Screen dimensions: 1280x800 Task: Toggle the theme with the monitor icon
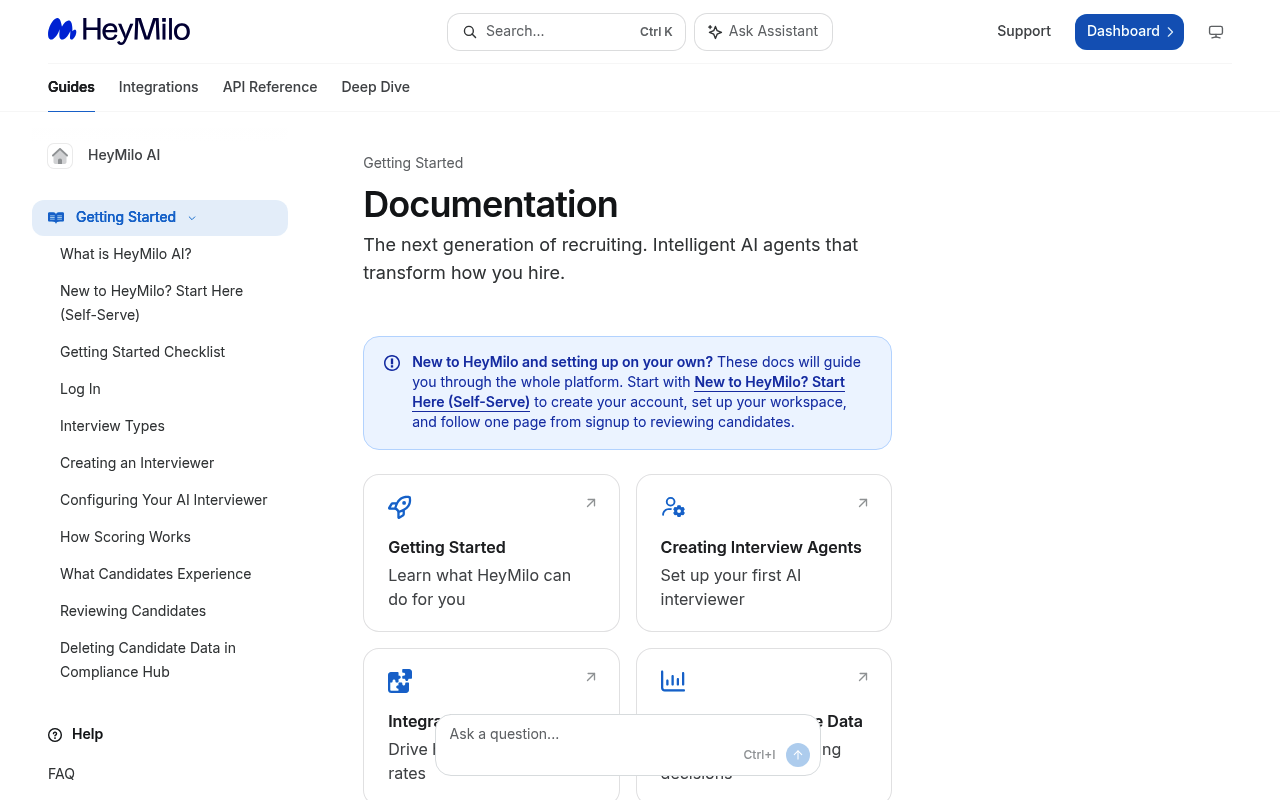point(1216,32)
